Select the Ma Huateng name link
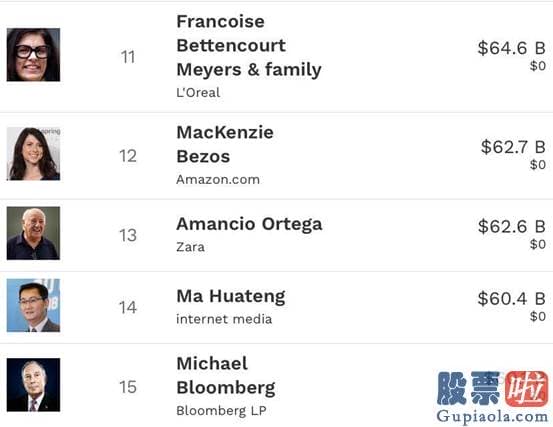Screen dimensions: 553x427 click(x=231, y=297)
